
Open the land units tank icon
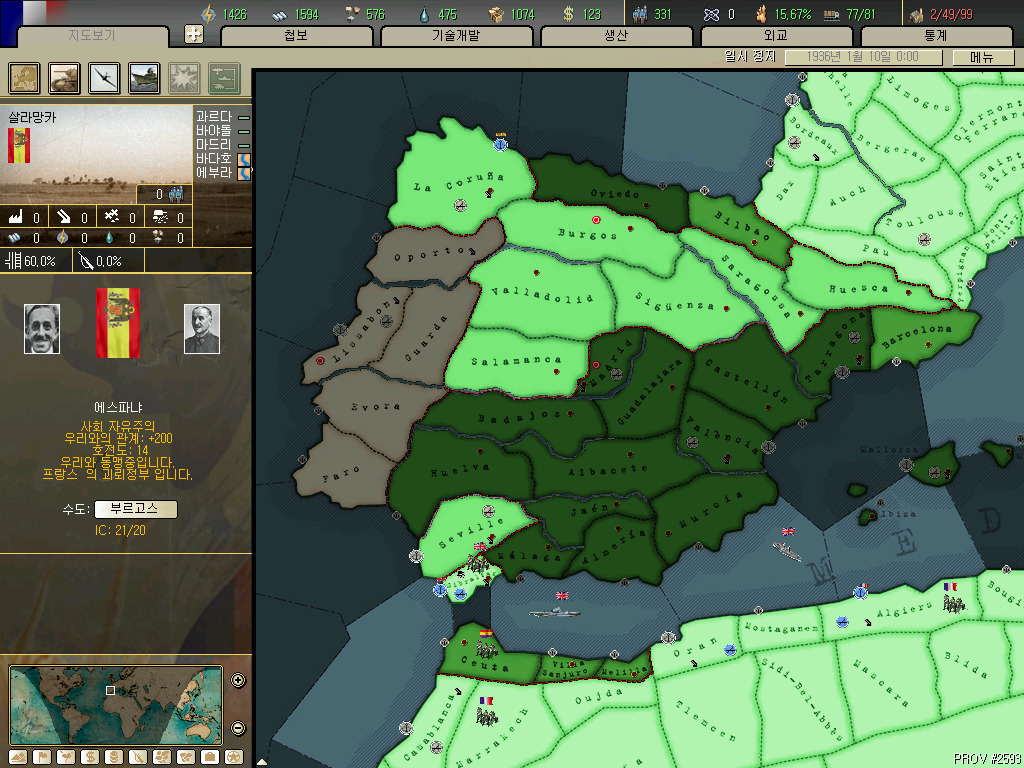click(x=65, y=78)
